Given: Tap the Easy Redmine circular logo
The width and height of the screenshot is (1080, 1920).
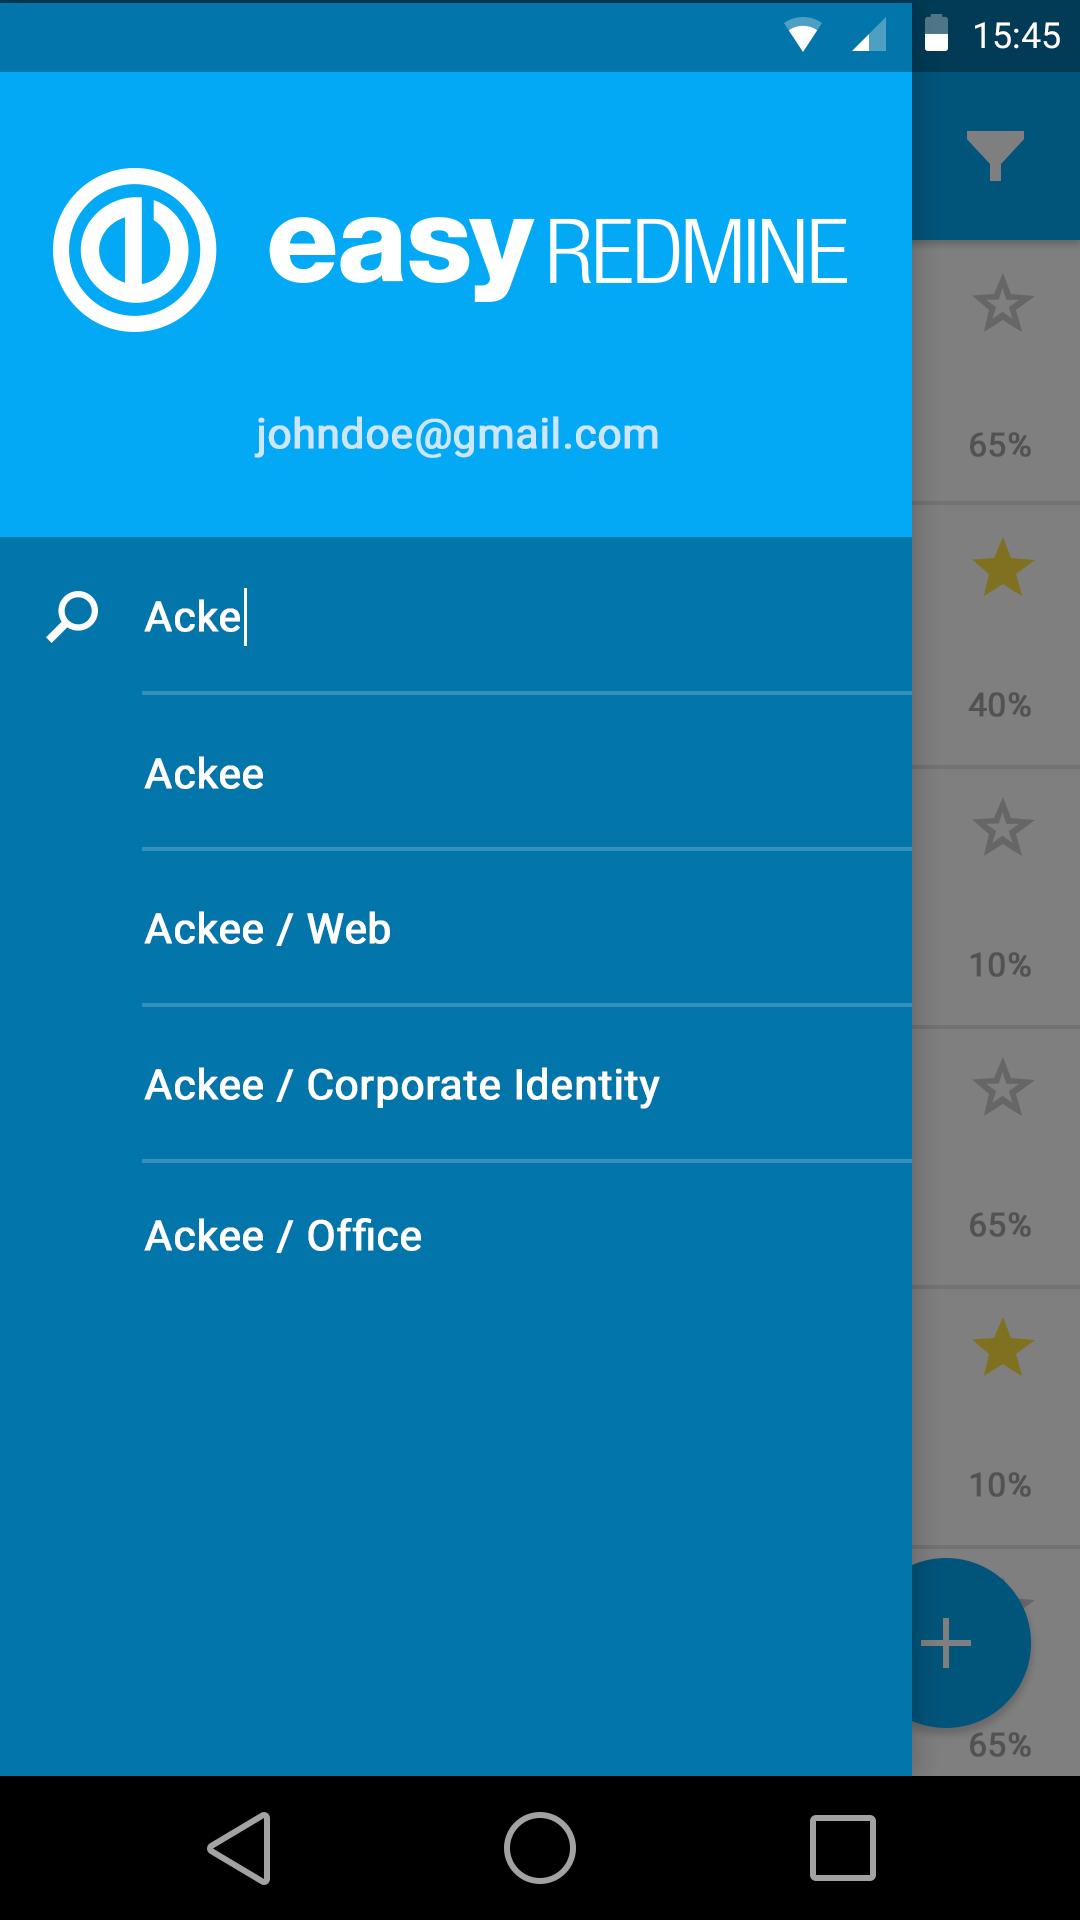Looking at the screenshot, I should point(134,250).
